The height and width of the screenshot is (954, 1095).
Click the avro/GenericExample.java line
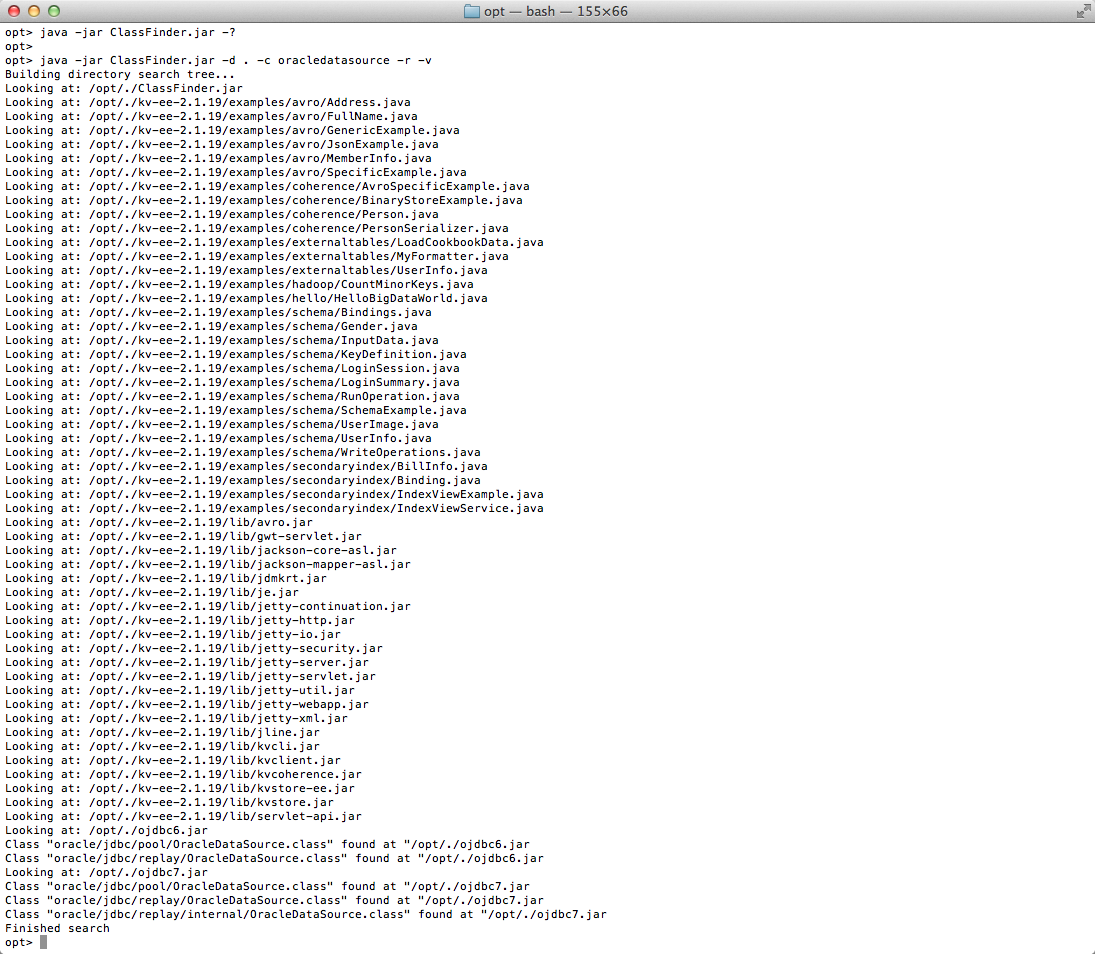232,131
